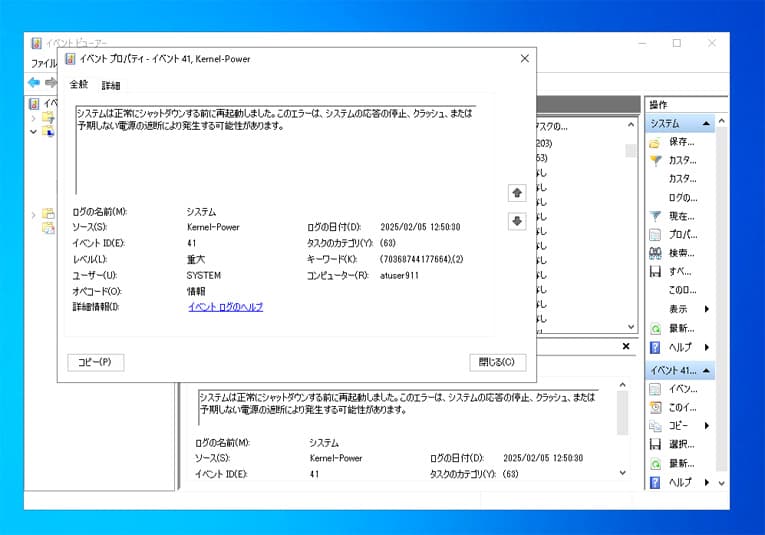The width and height of the screenshot is (765, 535).
Task: Expand the 表示 submenu arrow
Action: 707,309
